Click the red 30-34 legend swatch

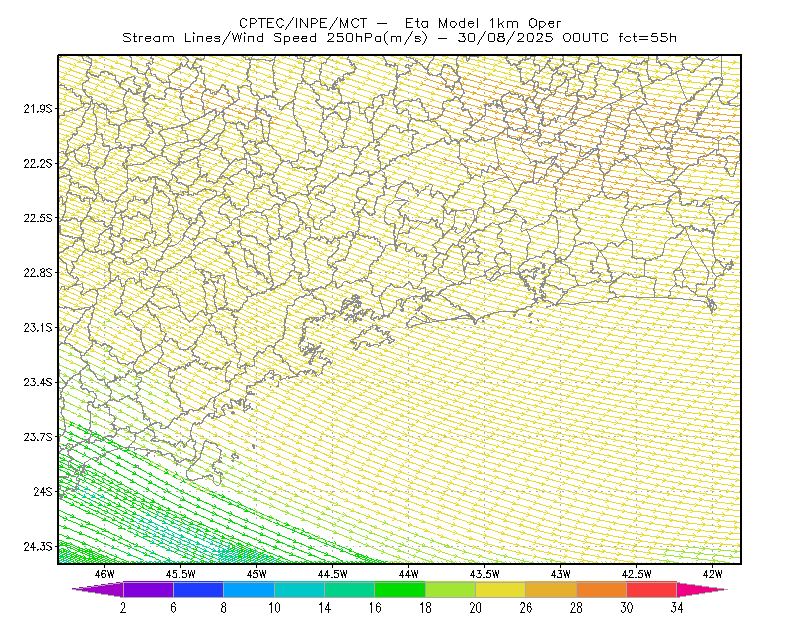(x=652, y=589)
